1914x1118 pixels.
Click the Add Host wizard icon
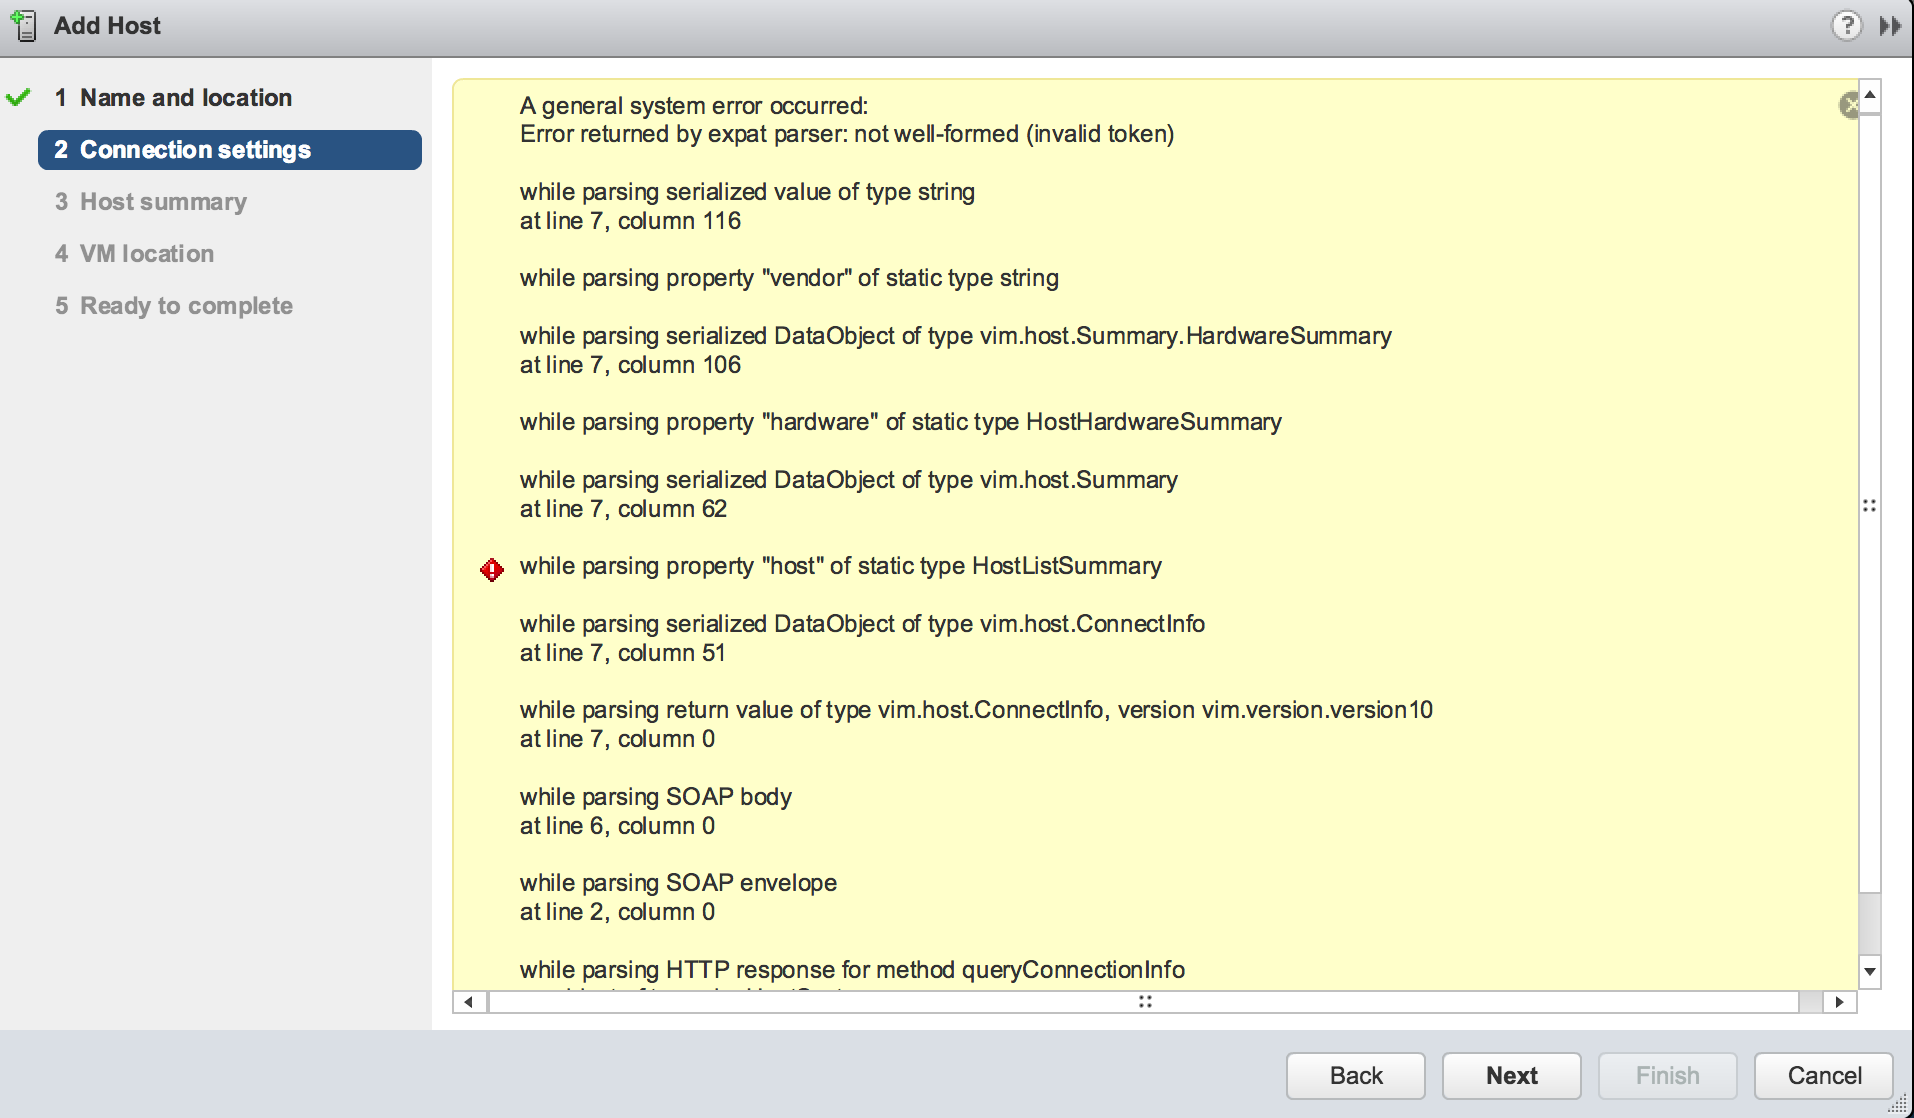click(24, 25)
